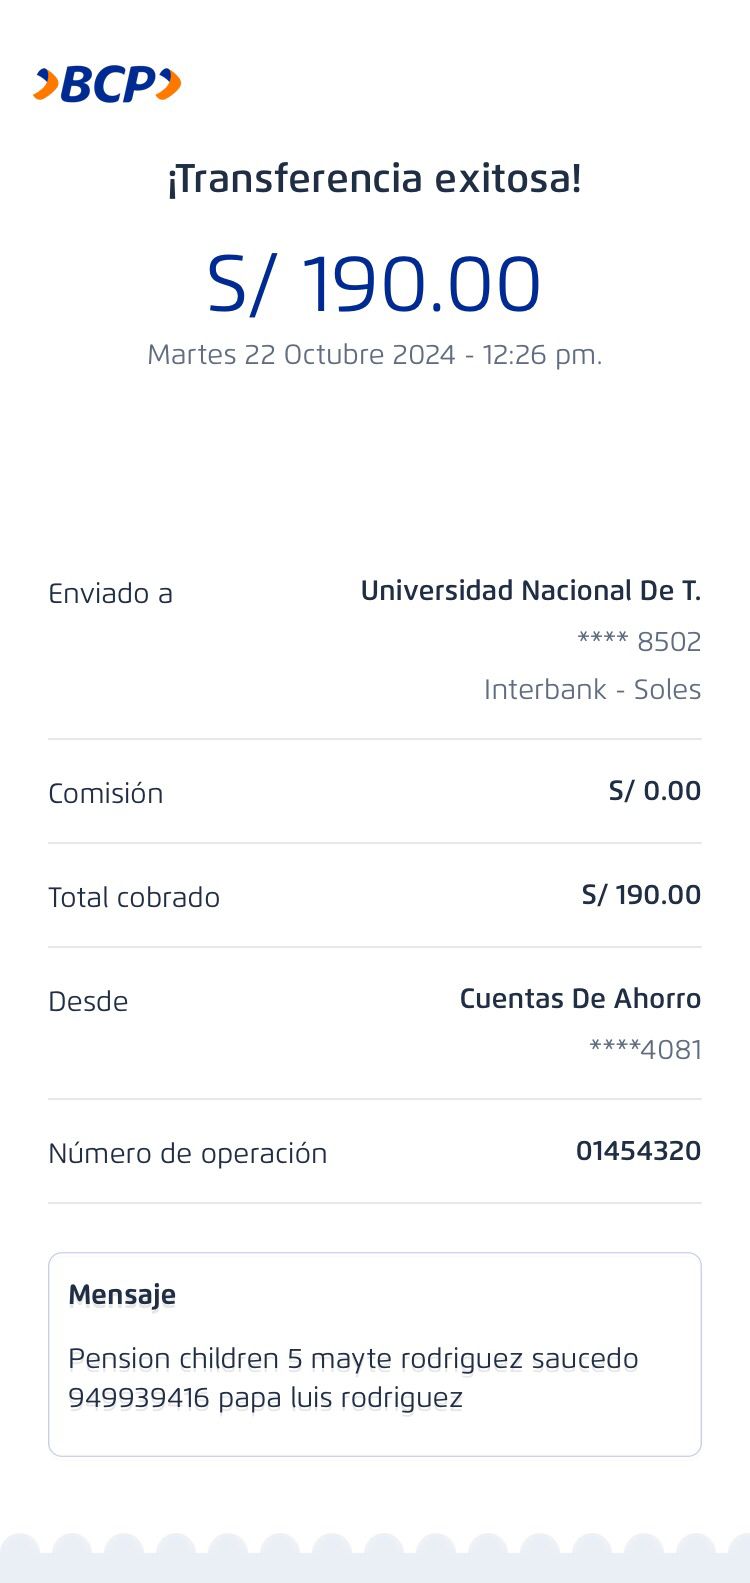Select the large S/ 190.00 transfer amount
Screen dimensions: 750x1583
pyautogui.click(x=374, y=285)
